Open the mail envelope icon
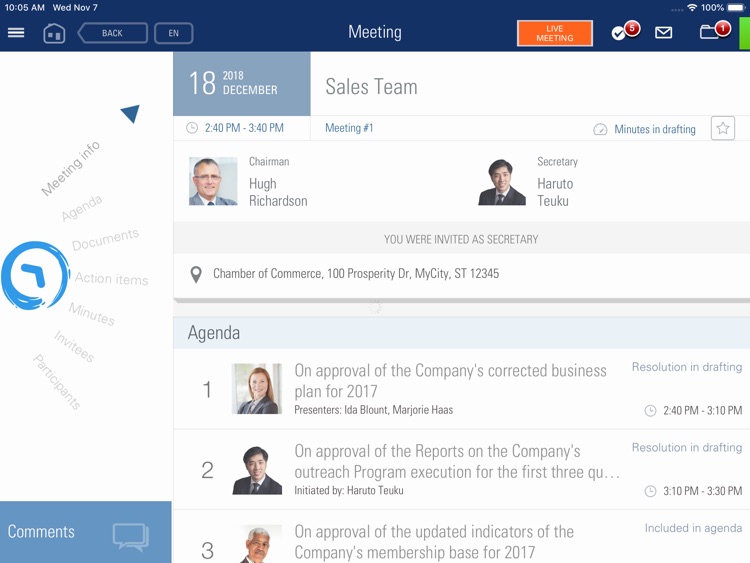Screen dimensions: 750x563 pyautogui.click(x=663, y=33)
